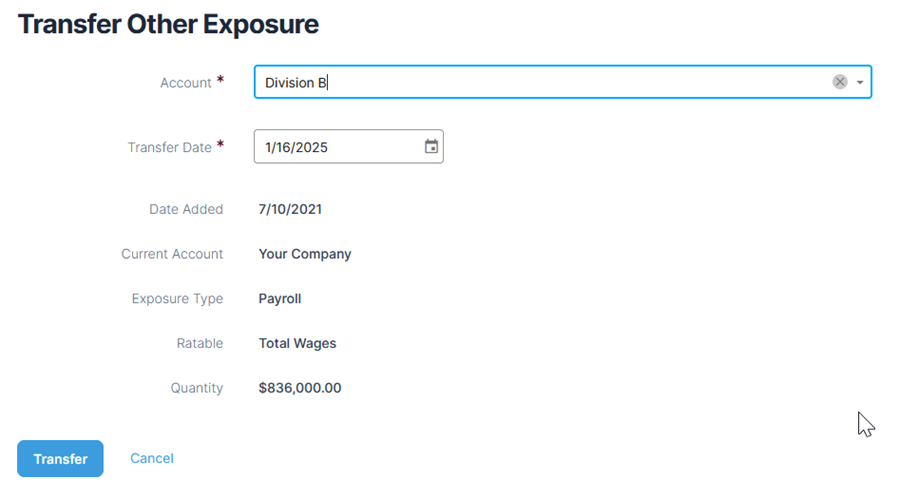Click the Current Account label
The image size is (900, 499).
point(172,254)
